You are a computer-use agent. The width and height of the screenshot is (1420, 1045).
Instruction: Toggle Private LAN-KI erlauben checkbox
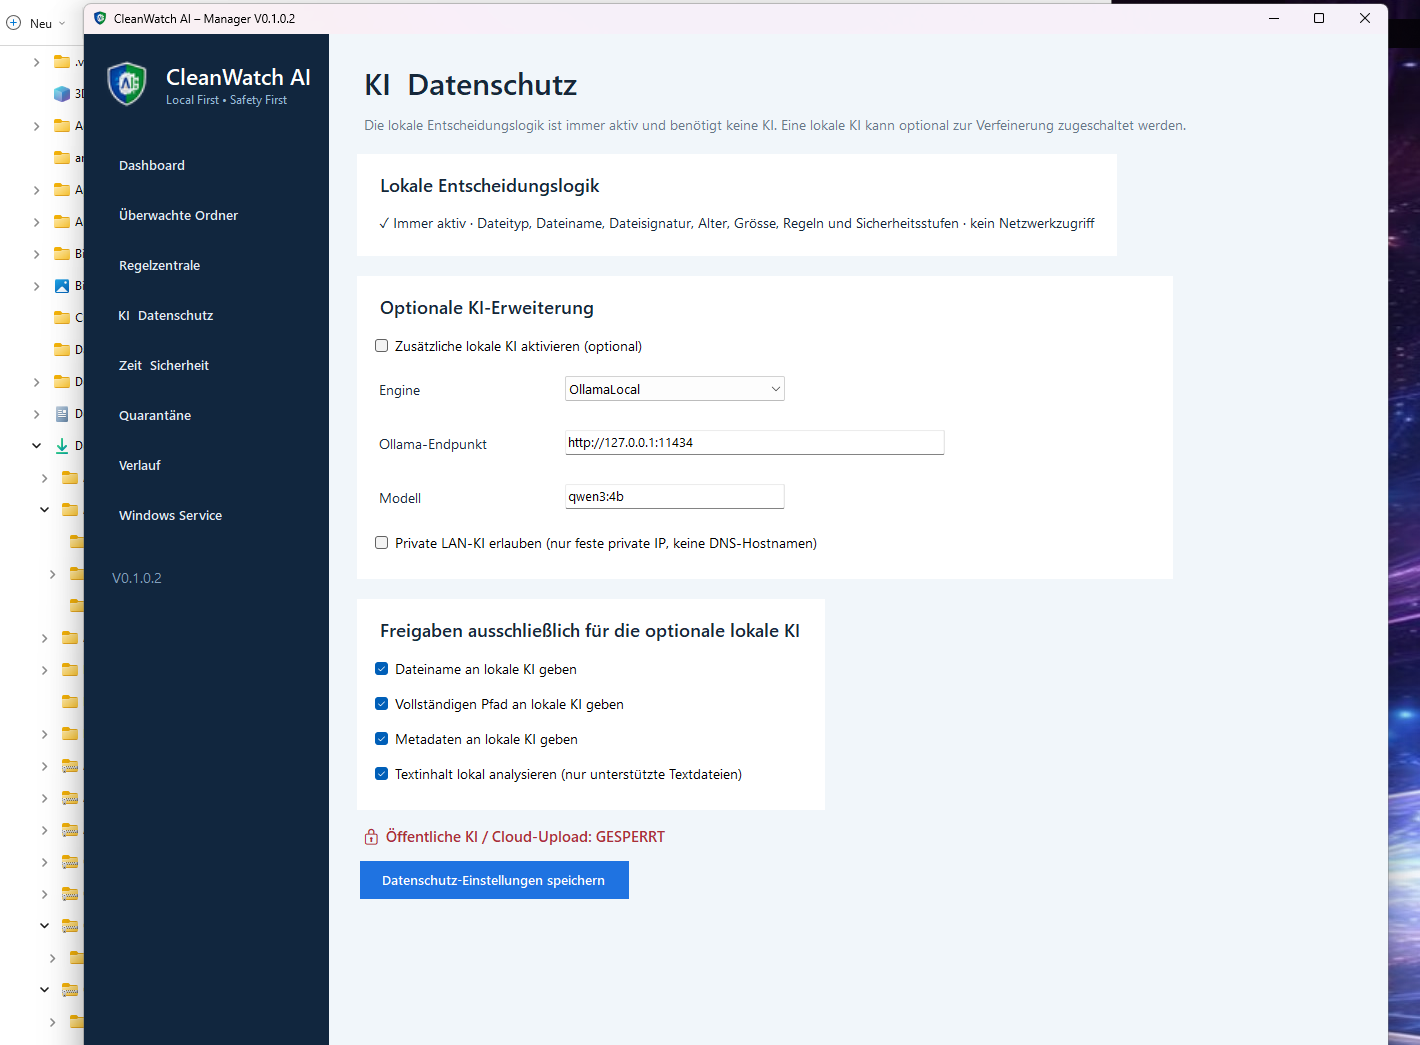click(x=381, y=543)
